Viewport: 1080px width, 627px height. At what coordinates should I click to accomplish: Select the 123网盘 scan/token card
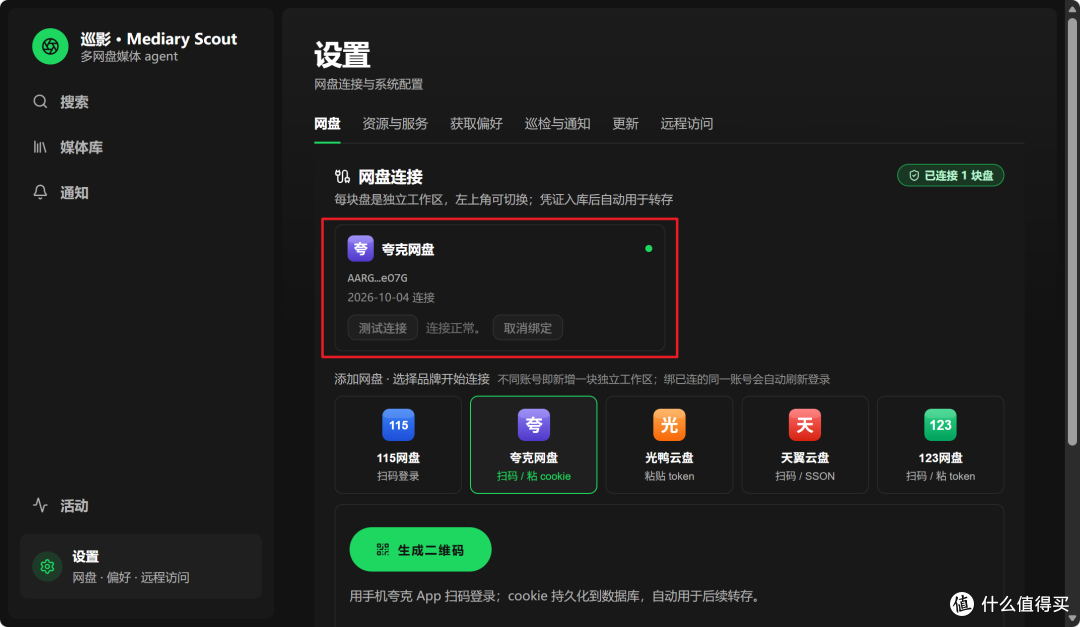pyautogui.click(x=940, y=444)
